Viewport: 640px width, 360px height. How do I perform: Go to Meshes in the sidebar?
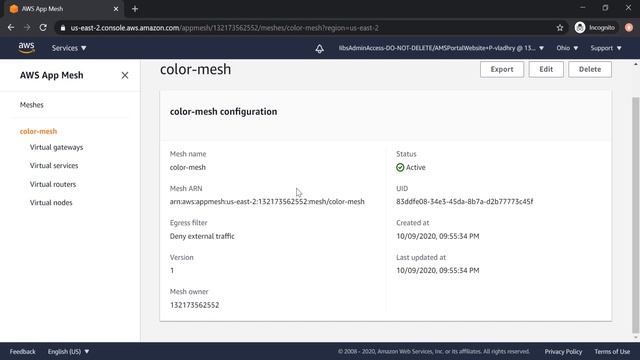coord(31,105)
